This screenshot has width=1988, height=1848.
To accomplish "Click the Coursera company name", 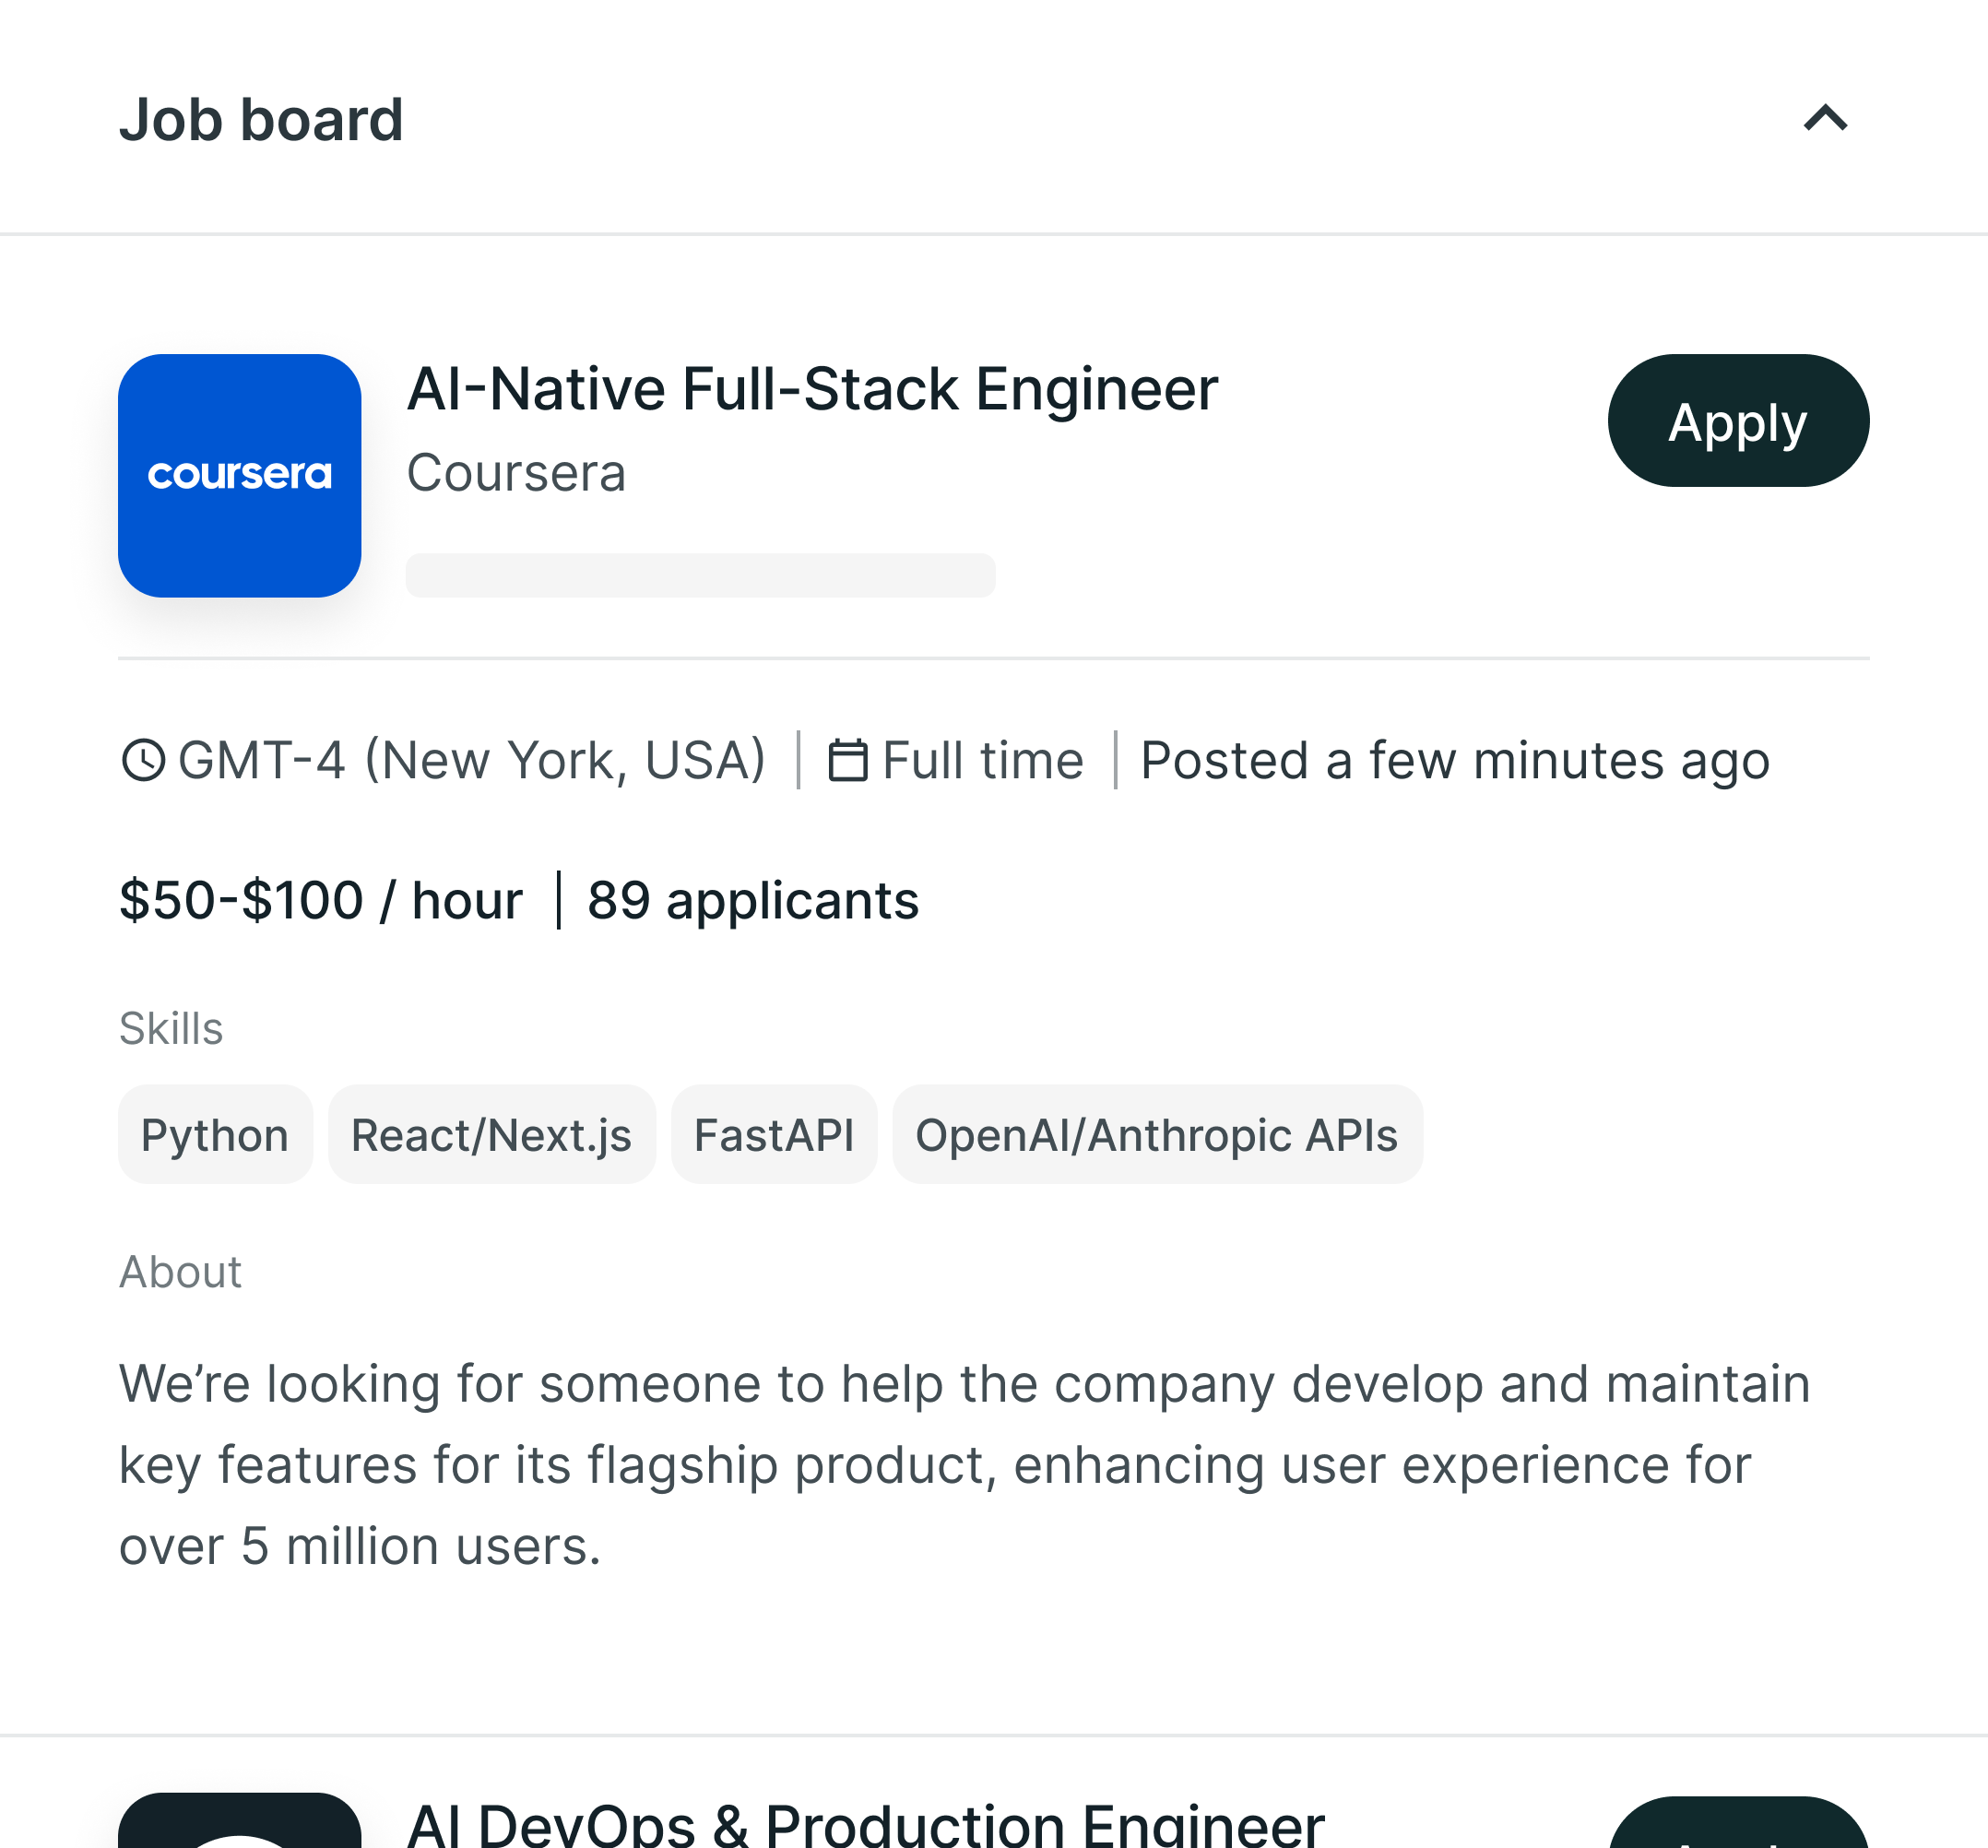I will [516, 473].
